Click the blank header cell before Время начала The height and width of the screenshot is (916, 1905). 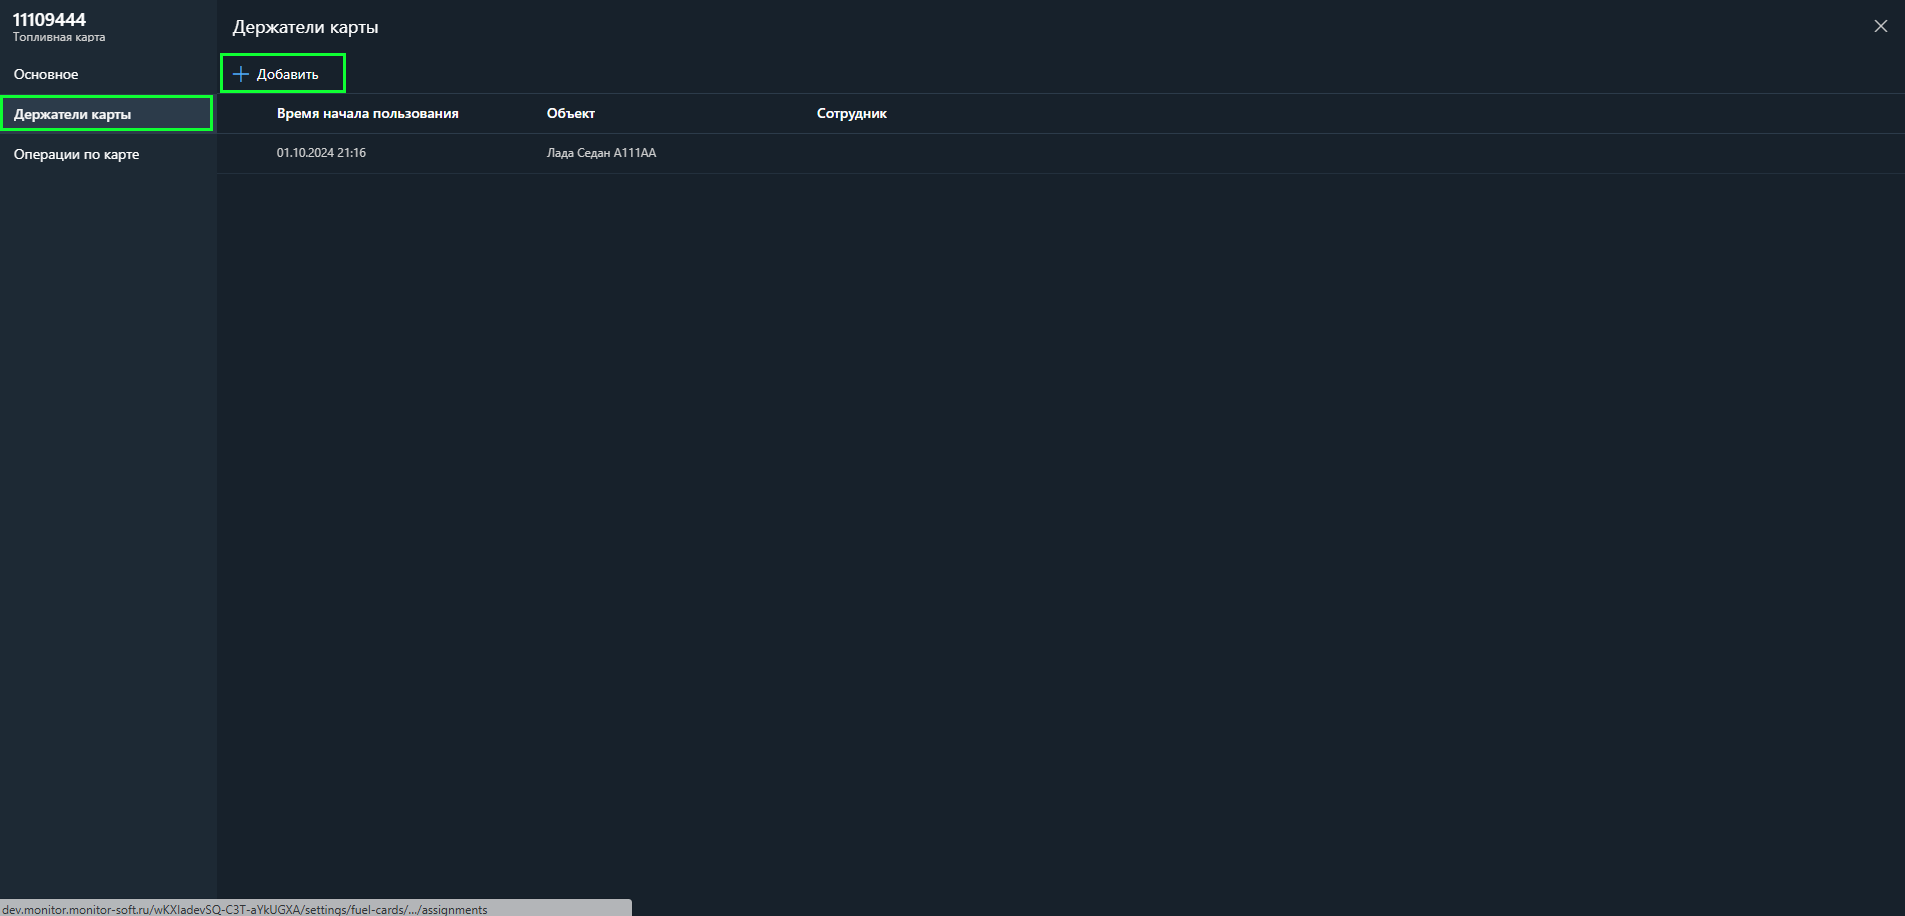coord(246,114)
